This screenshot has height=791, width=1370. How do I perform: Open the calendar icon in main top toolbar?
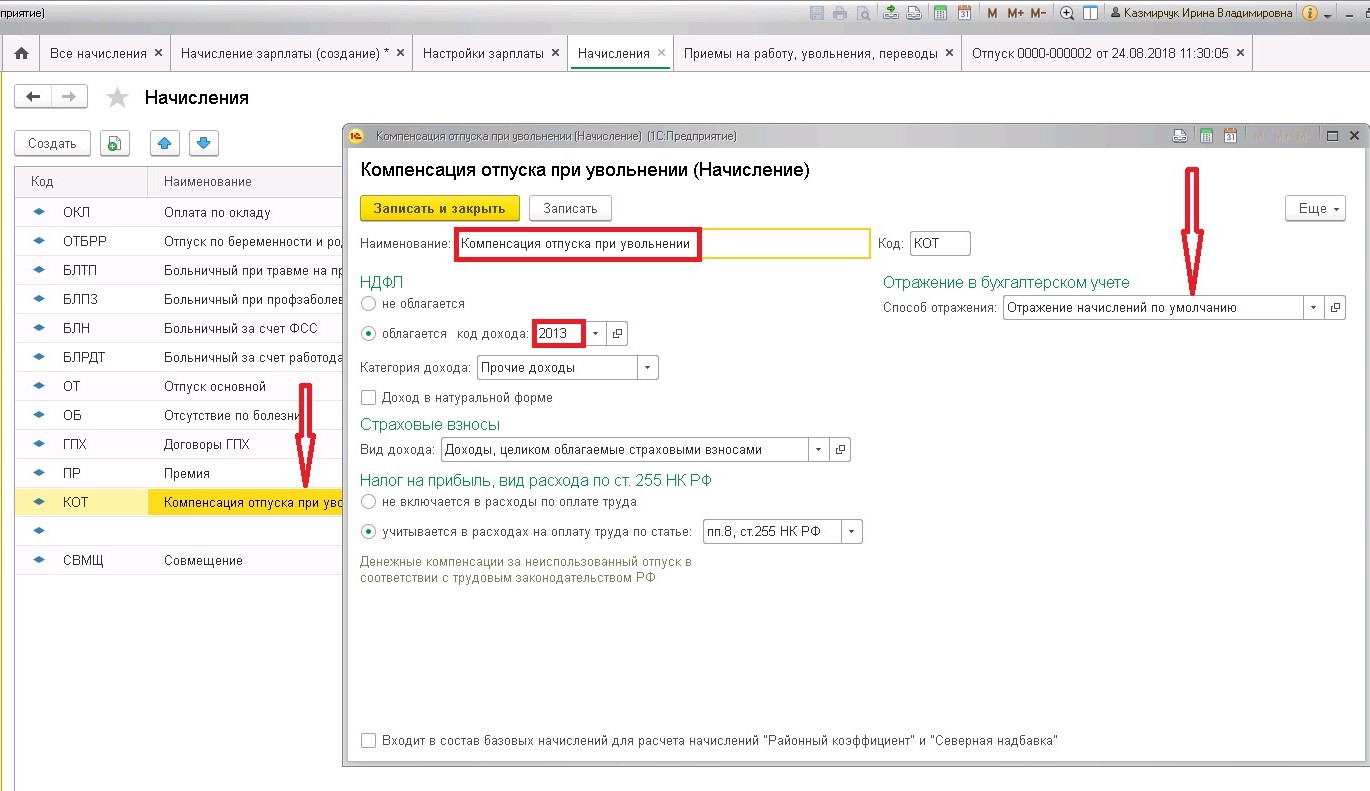[964, 13]
